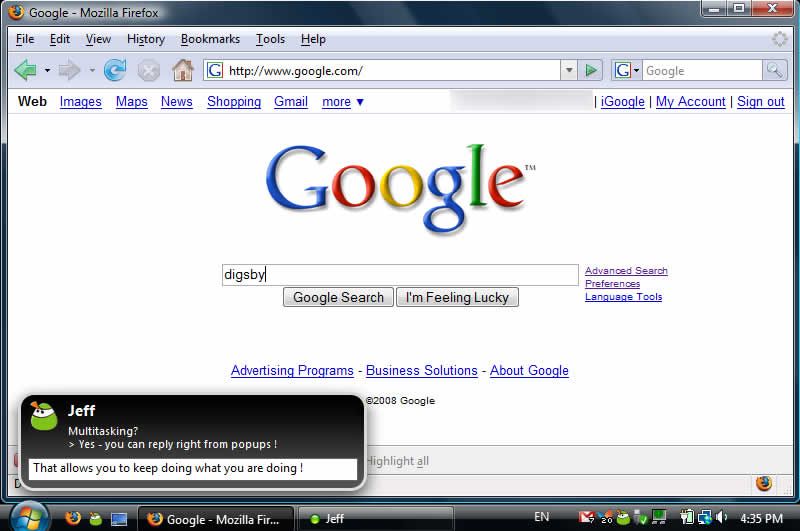
Task: Open the Gmail link
Action: (291, 102)
